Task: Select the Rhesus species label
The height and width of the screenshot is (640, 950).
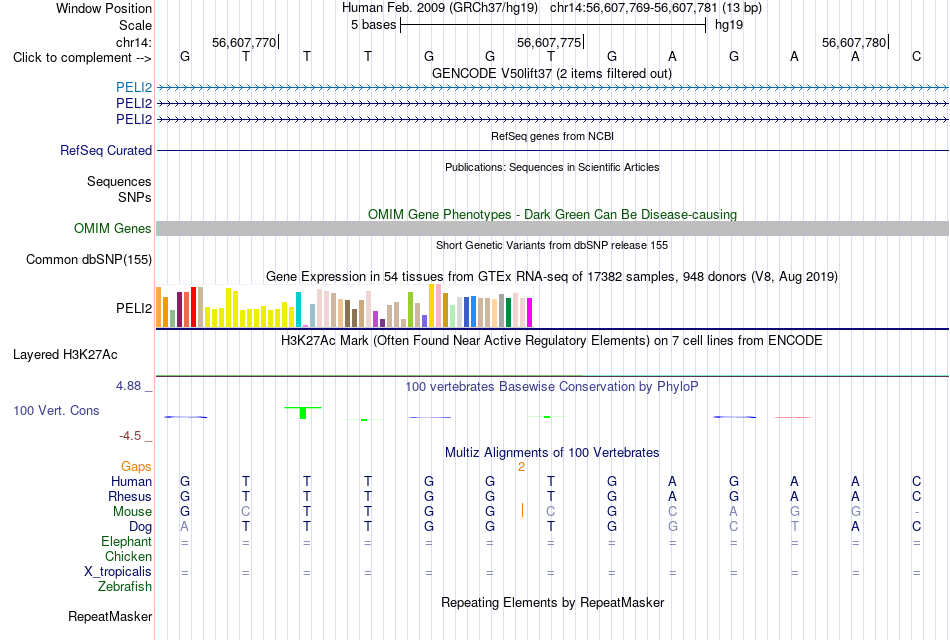Action: tap(130, 496)
